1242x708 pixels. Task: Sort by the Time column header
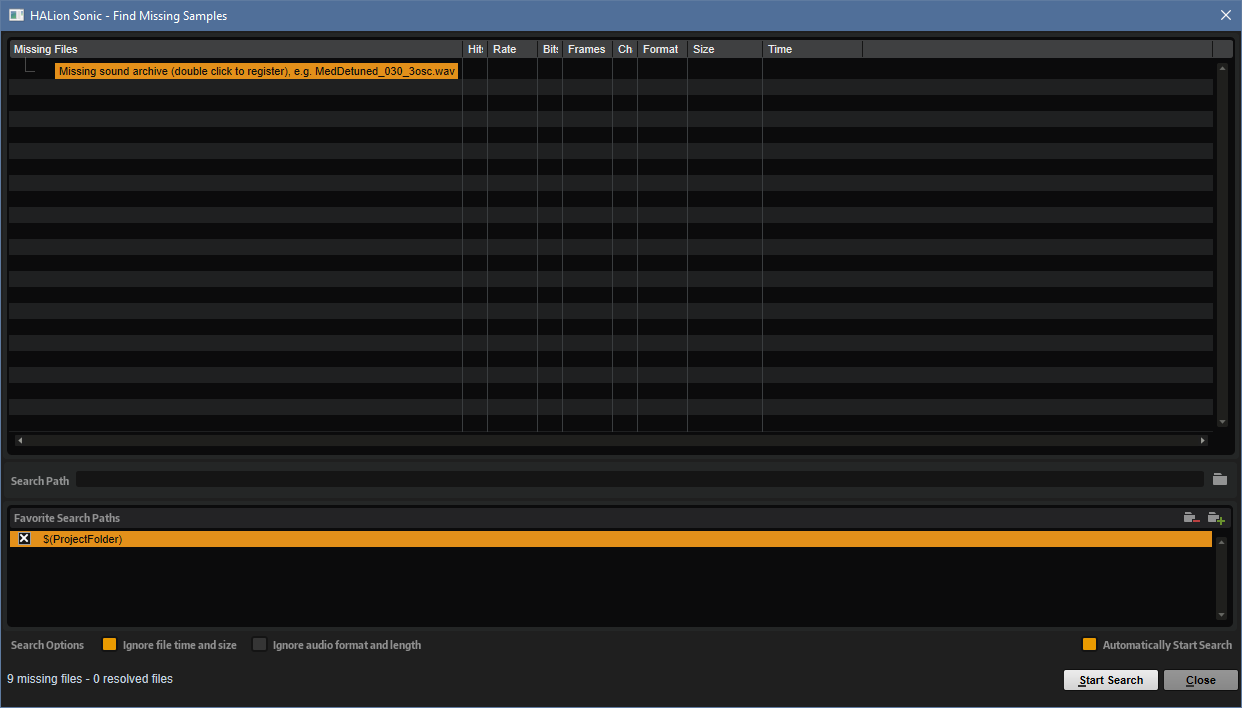click(812, 49)
